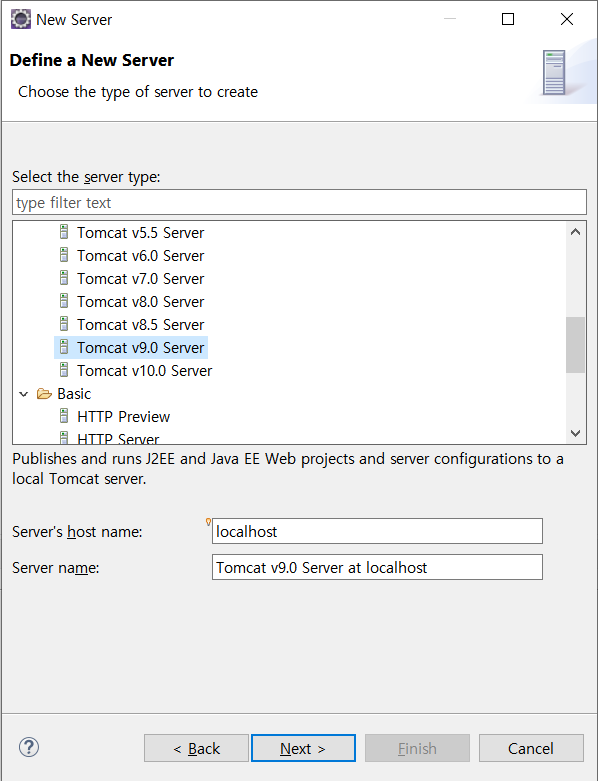The height and width of the screenshot is (781, 598).
Task: Select Tomcat v8.5 Server text
Action: click(140, 324)
